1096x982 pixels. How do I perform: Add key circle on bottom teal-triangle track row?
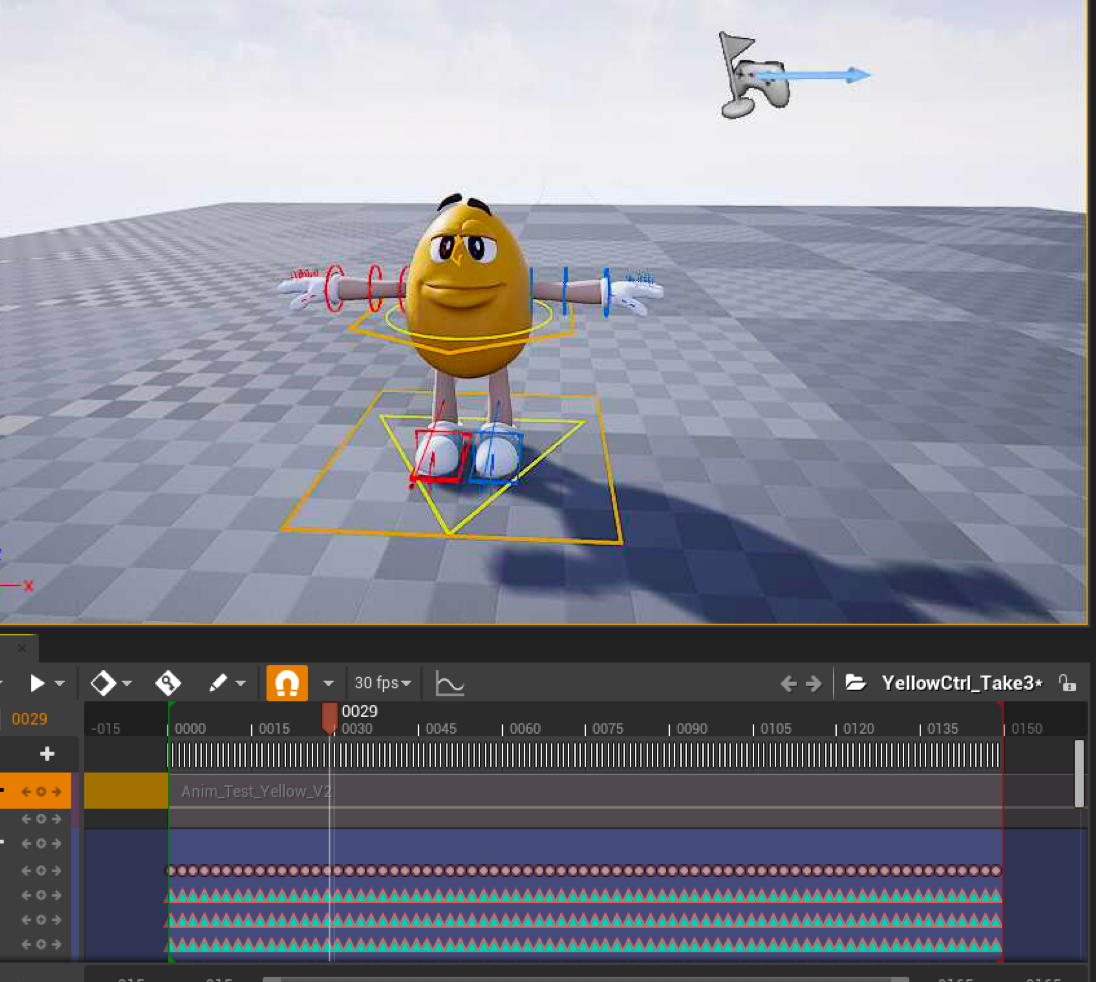coord(41,944)
